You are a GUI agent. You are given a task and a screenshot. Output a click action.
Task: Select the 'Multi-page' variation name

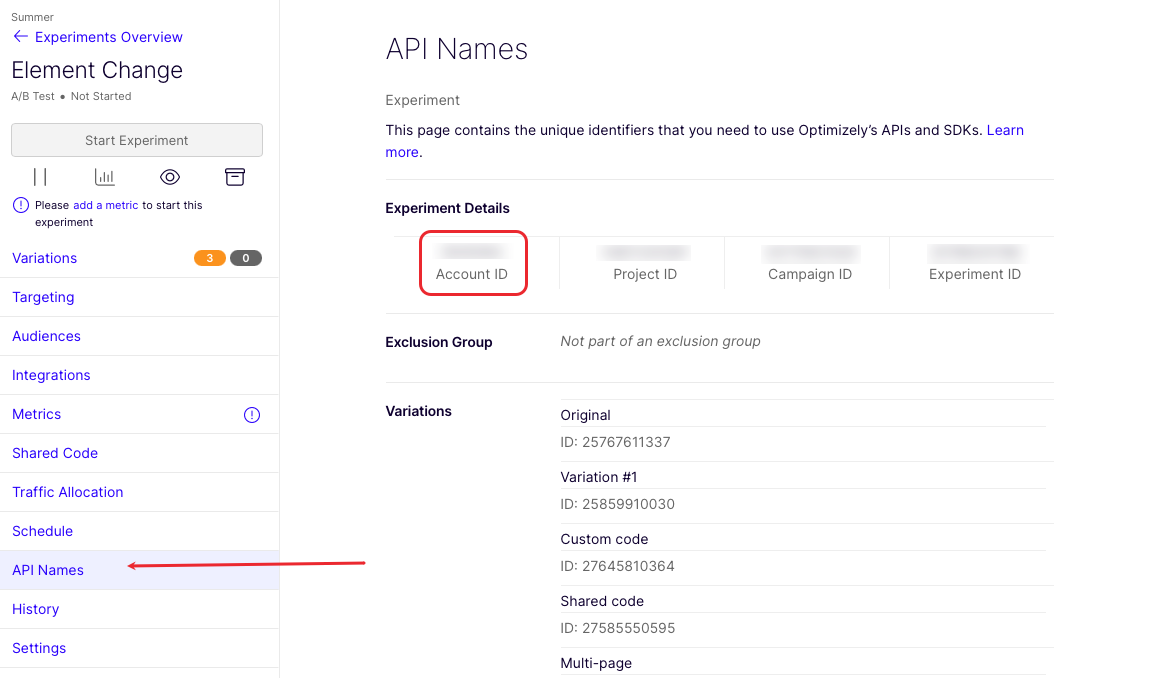596,663
